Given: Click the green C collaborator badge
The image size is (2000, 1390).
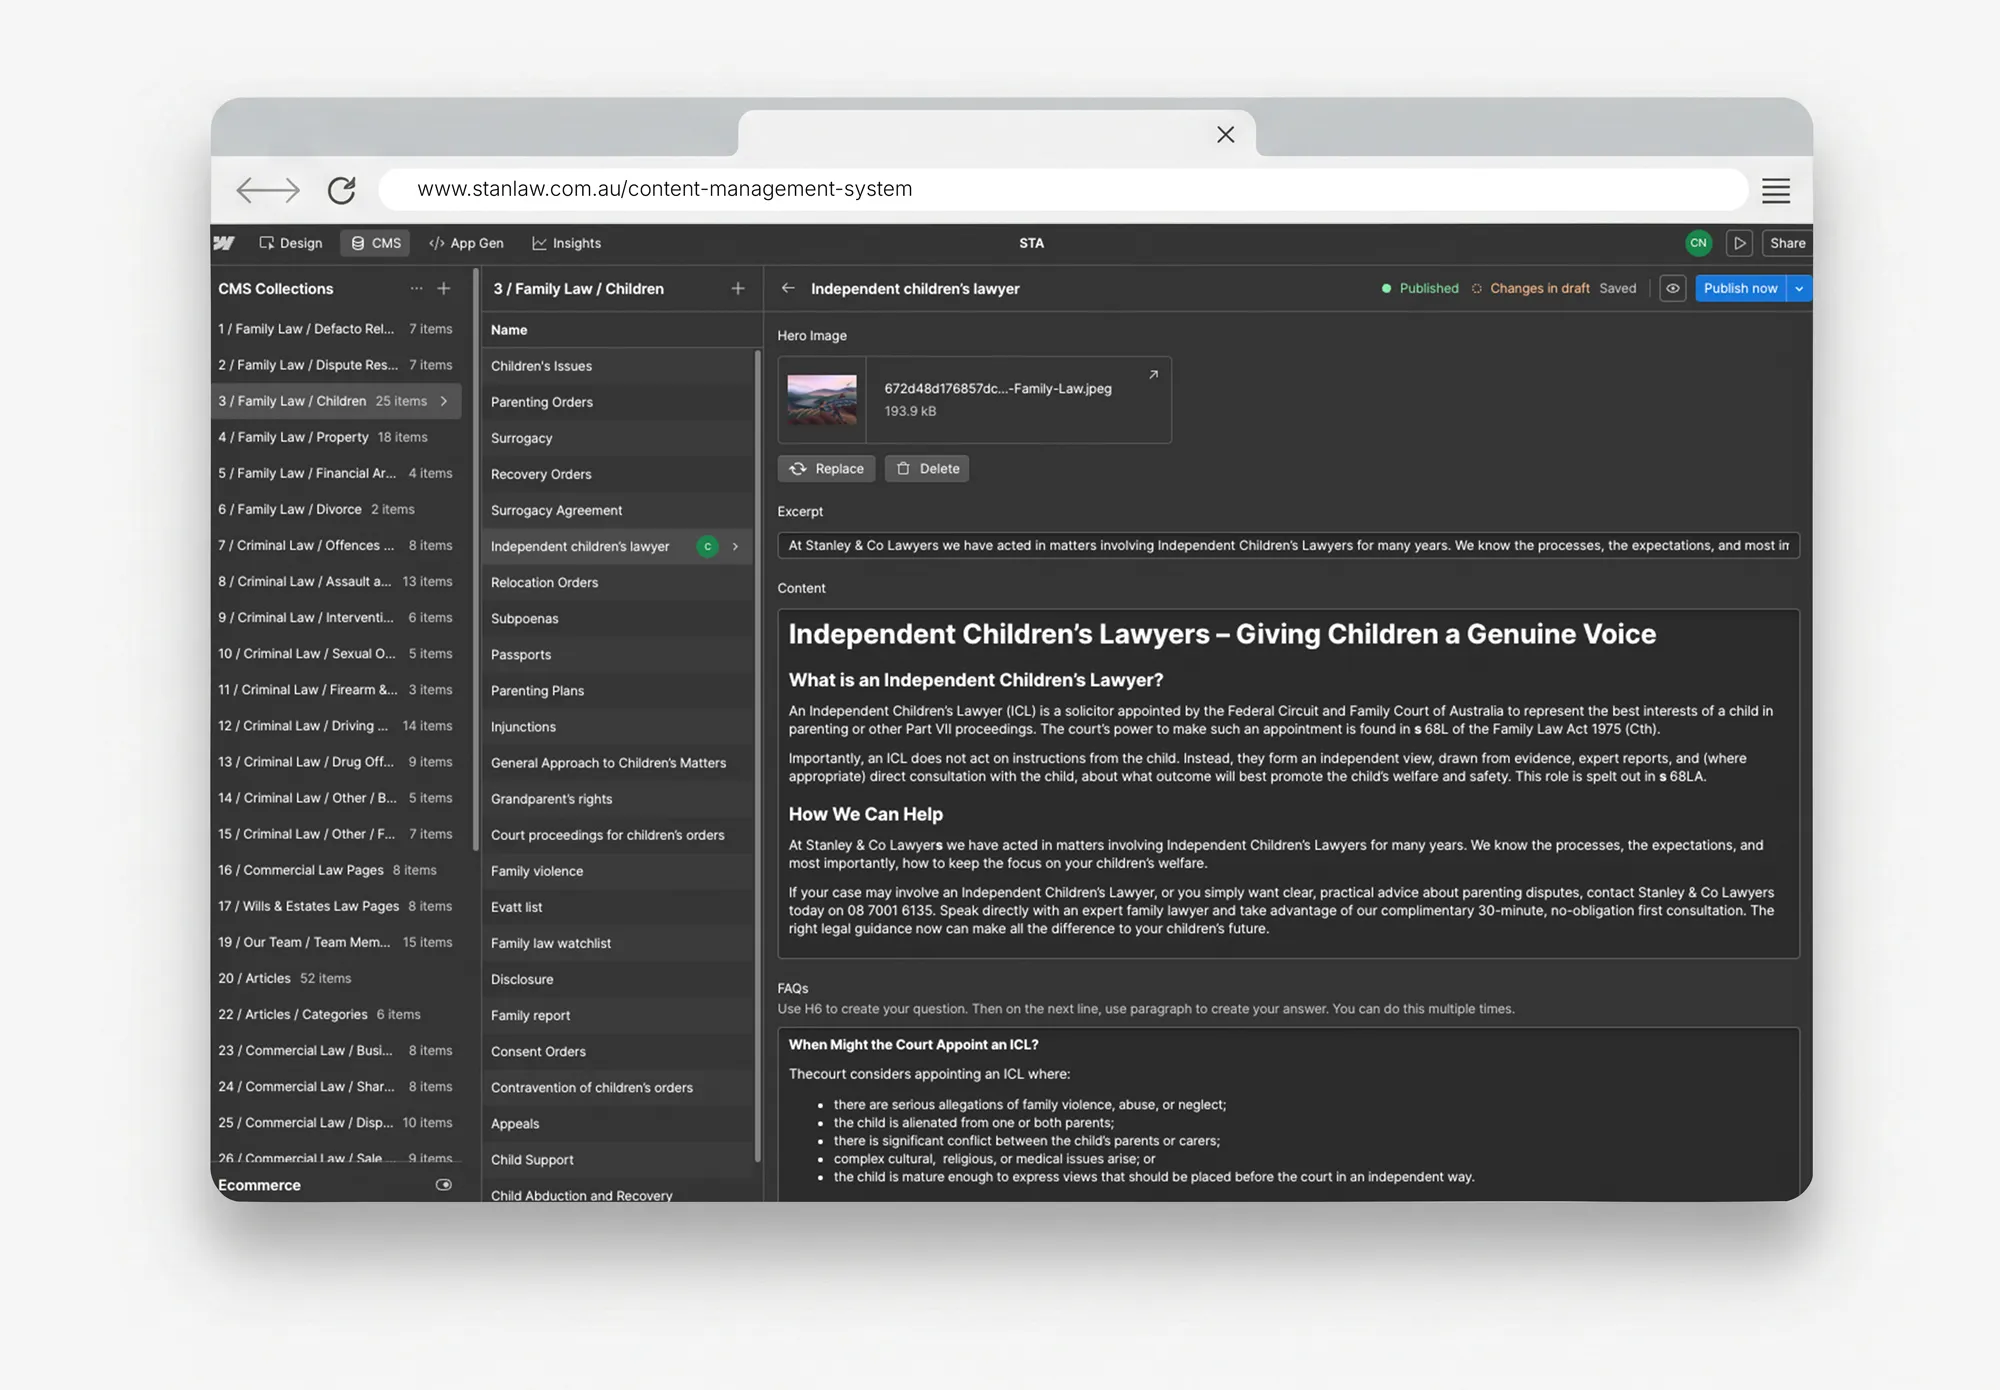Looking at the screenshot, I should 708,546.
